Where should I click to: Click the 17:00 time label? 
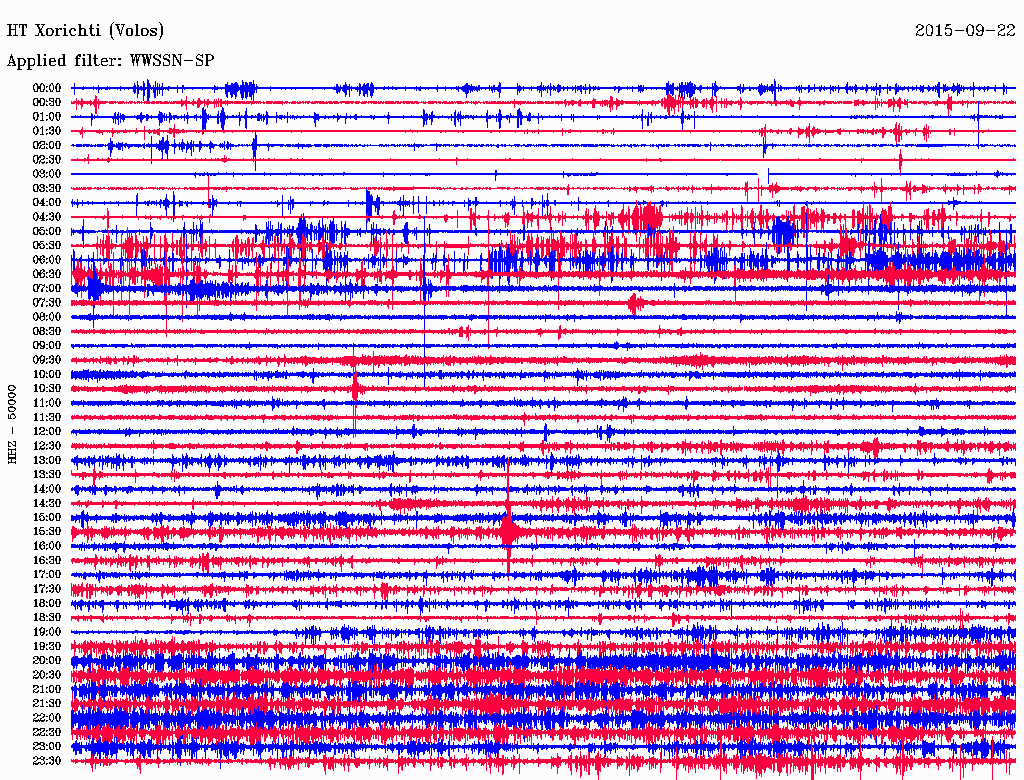(47, 575)
